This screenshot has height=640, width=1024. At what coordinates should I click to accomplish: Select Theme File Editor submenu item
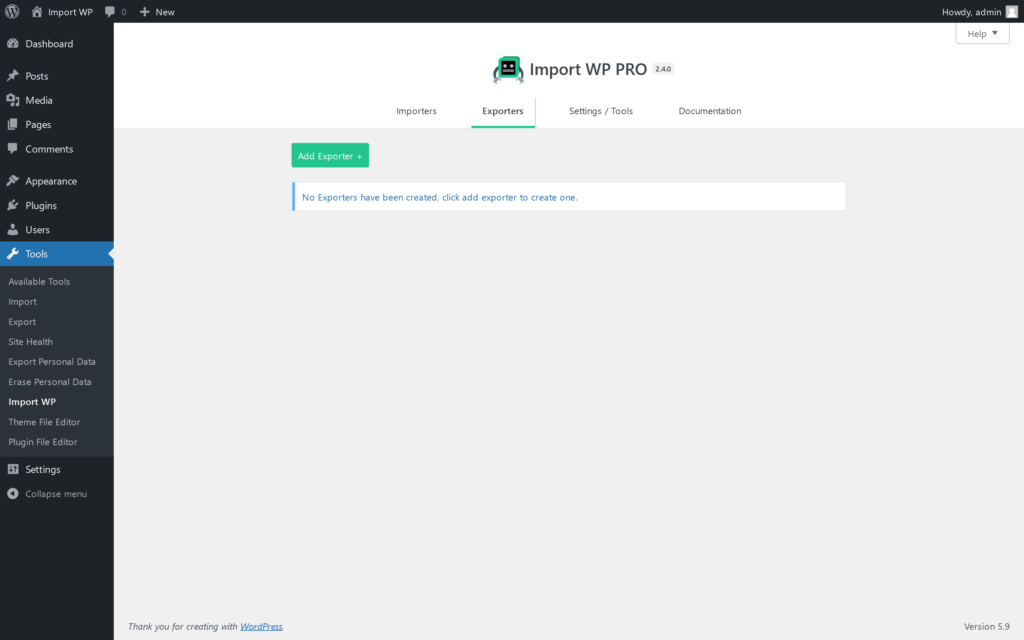point(44,422)
